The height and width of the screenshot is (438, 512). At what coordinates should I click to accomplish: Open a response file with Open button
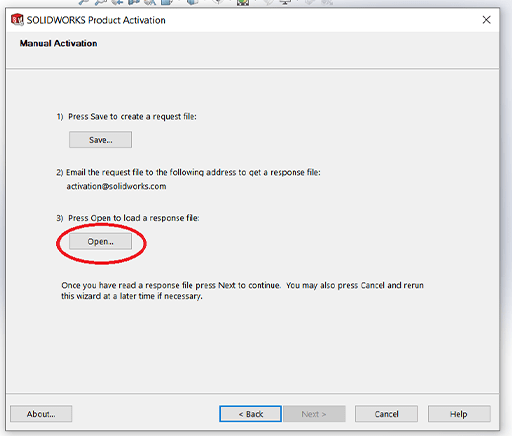click(100, 241)
